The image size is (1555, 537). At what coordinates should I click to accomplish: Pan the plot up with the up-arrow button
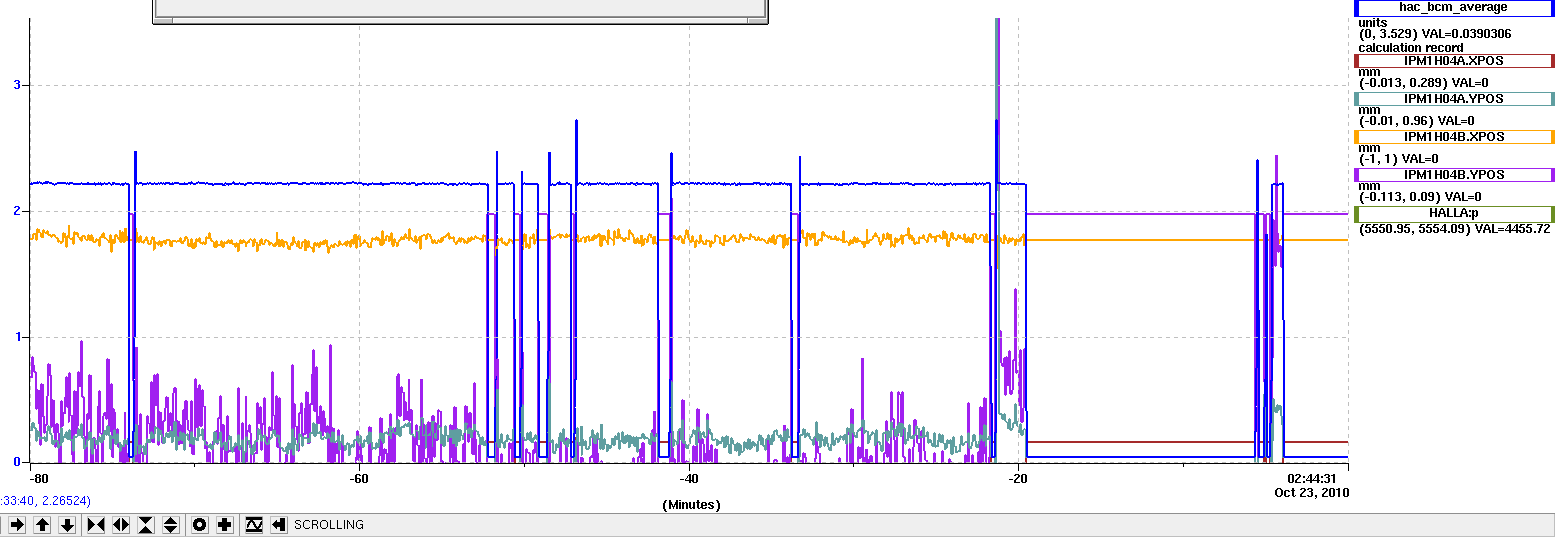(x=42, y=524)
